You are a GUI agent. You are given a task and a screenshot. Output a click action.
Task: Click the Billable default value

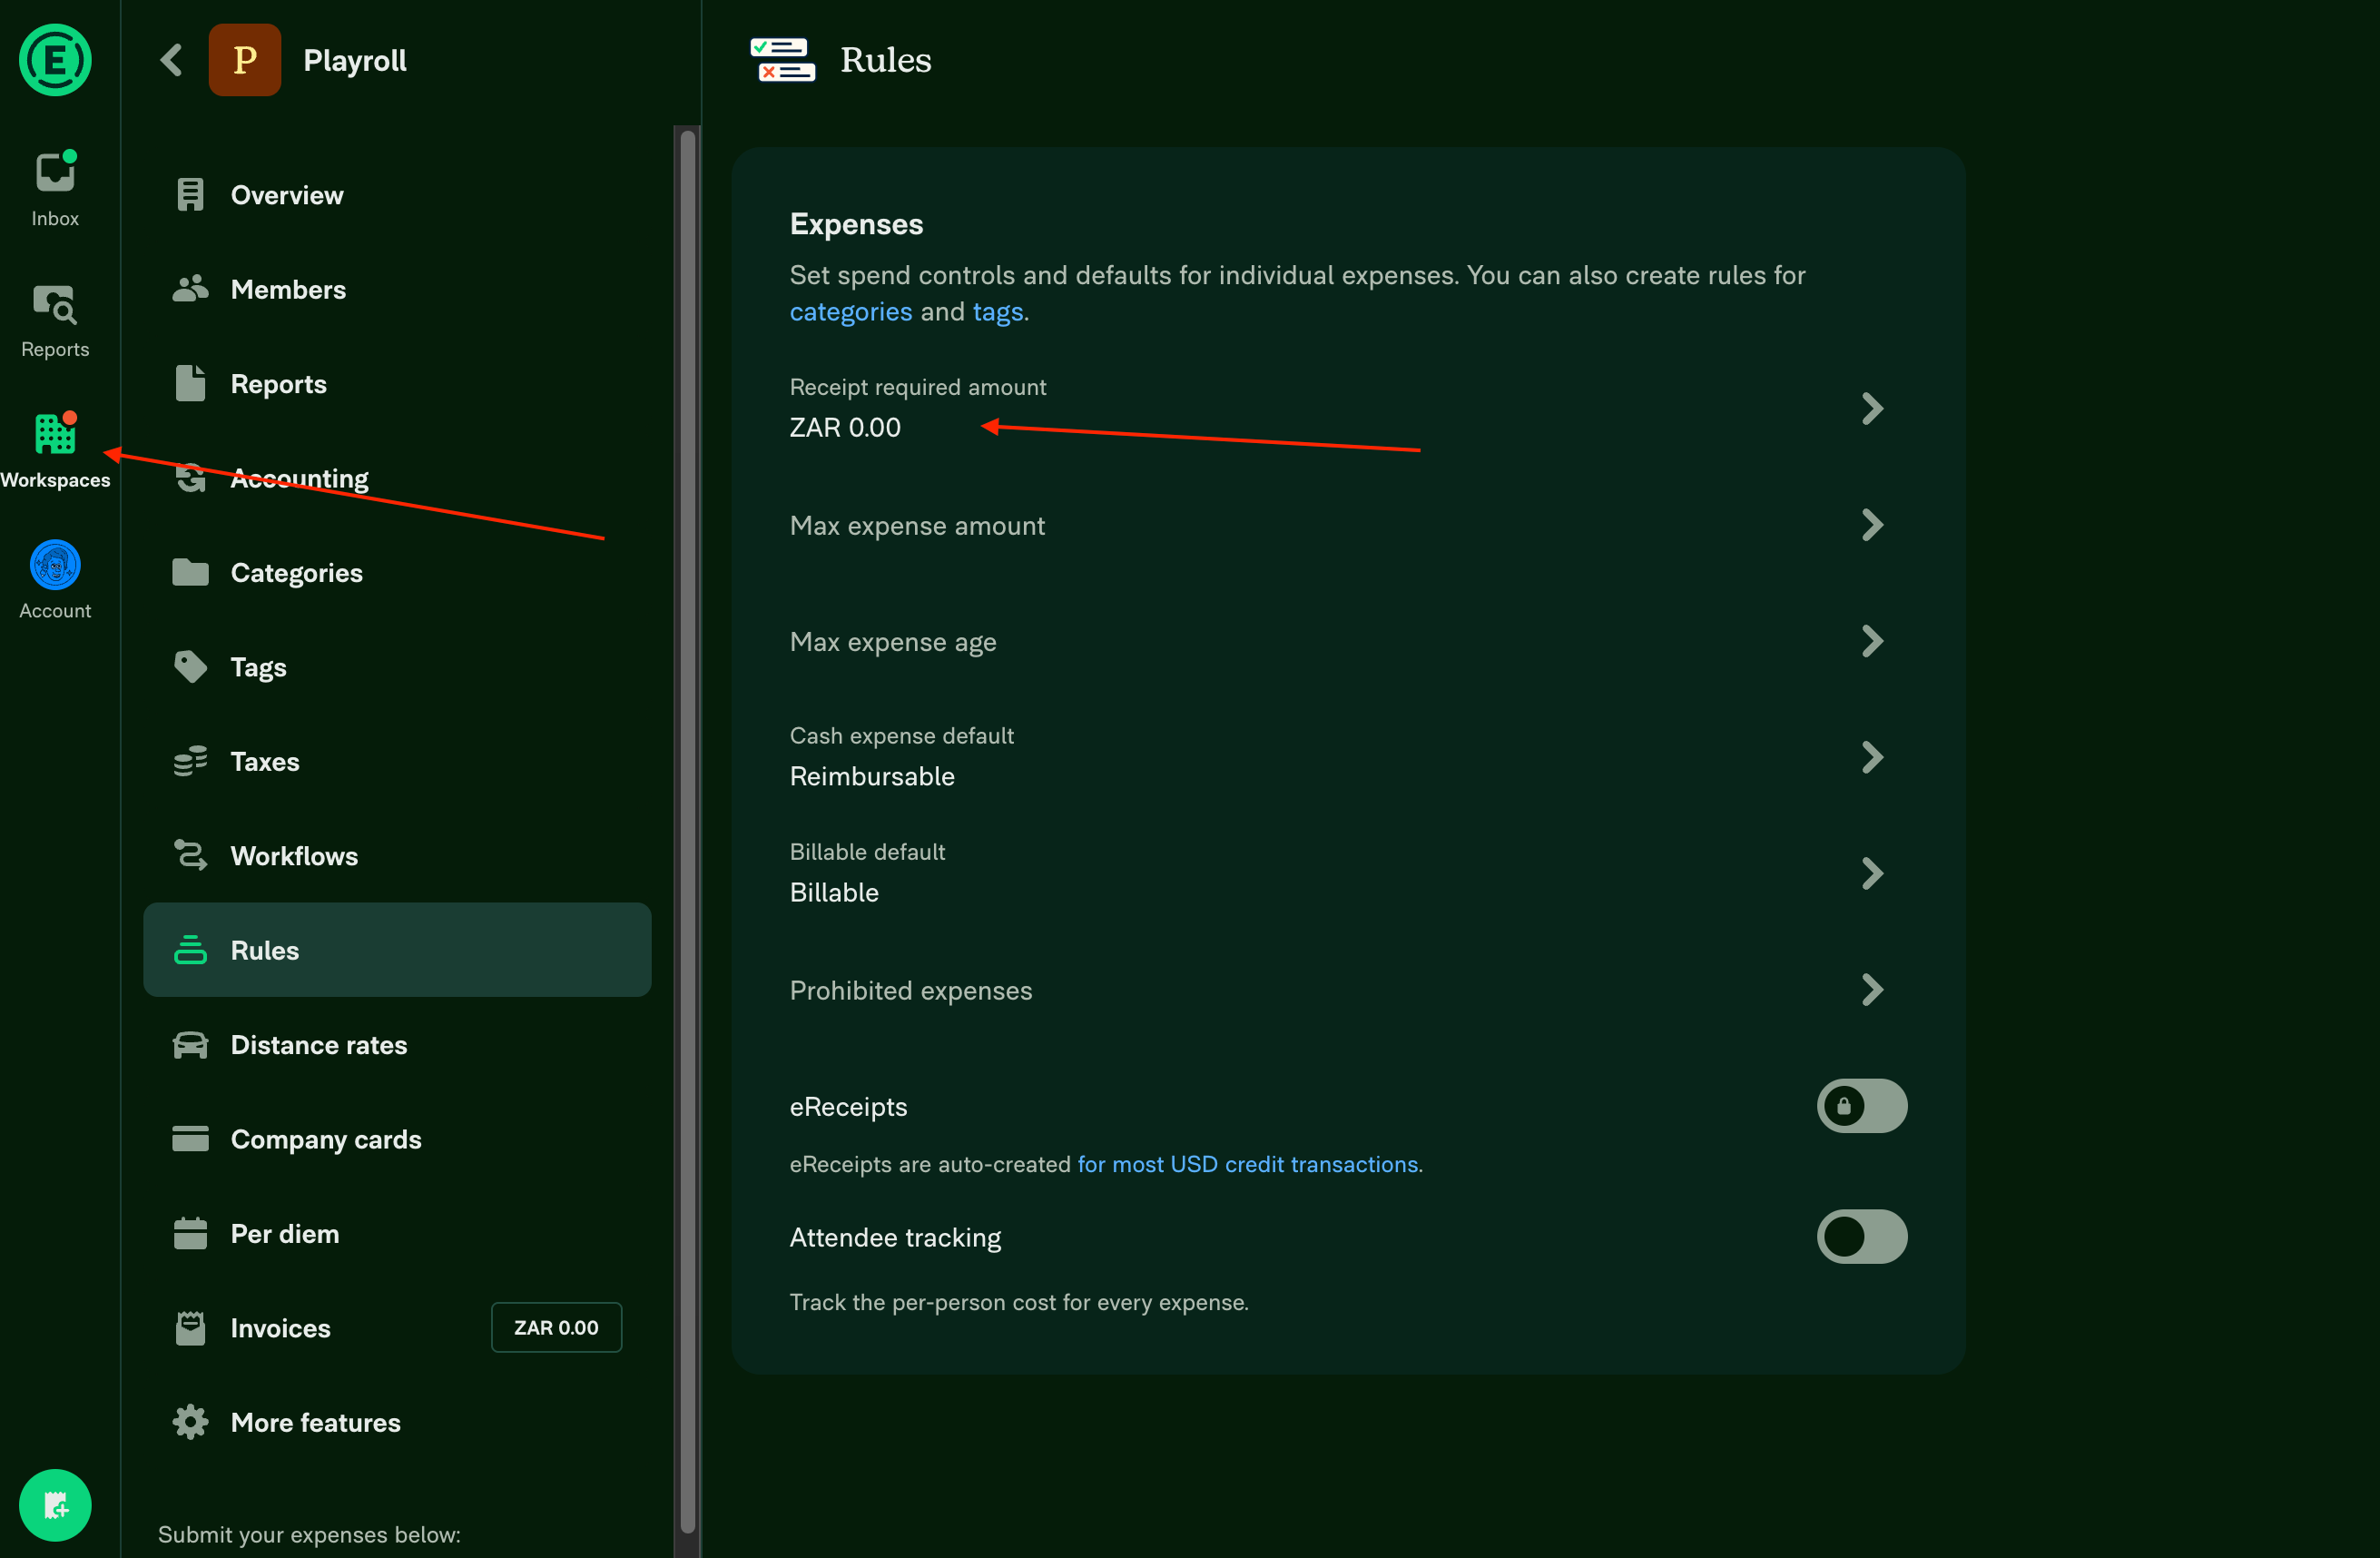pos(834,892)
